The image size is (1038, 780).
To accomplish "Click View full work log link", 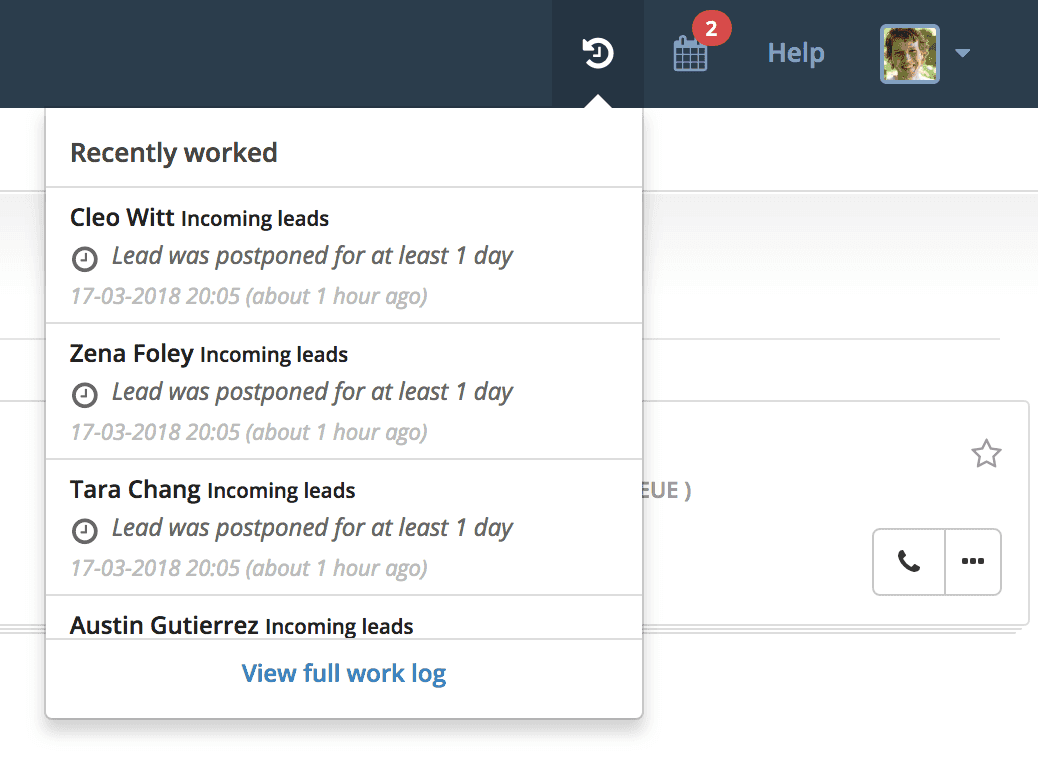I will (344, 673).
